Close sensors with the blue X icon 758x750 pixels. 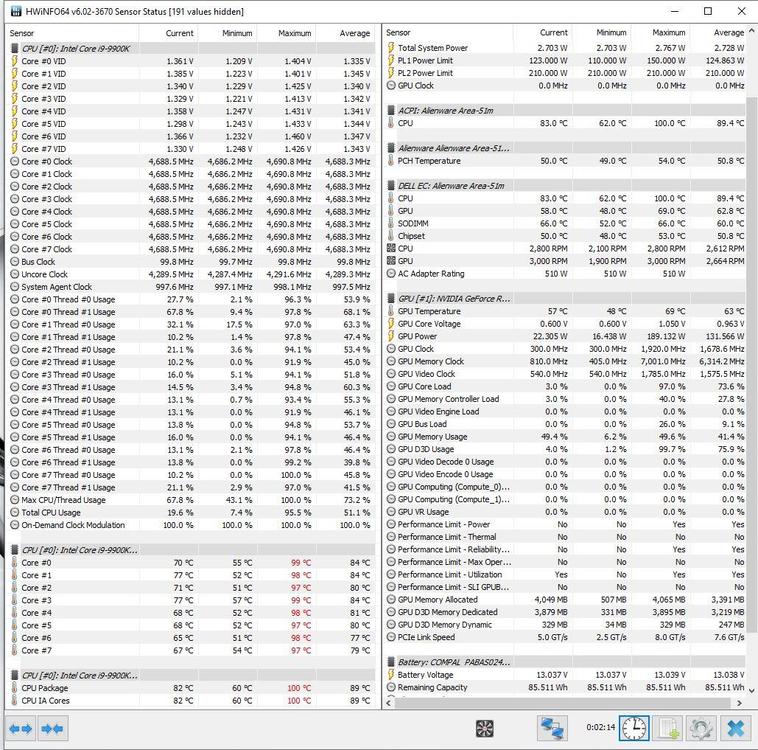coord(735,729)
